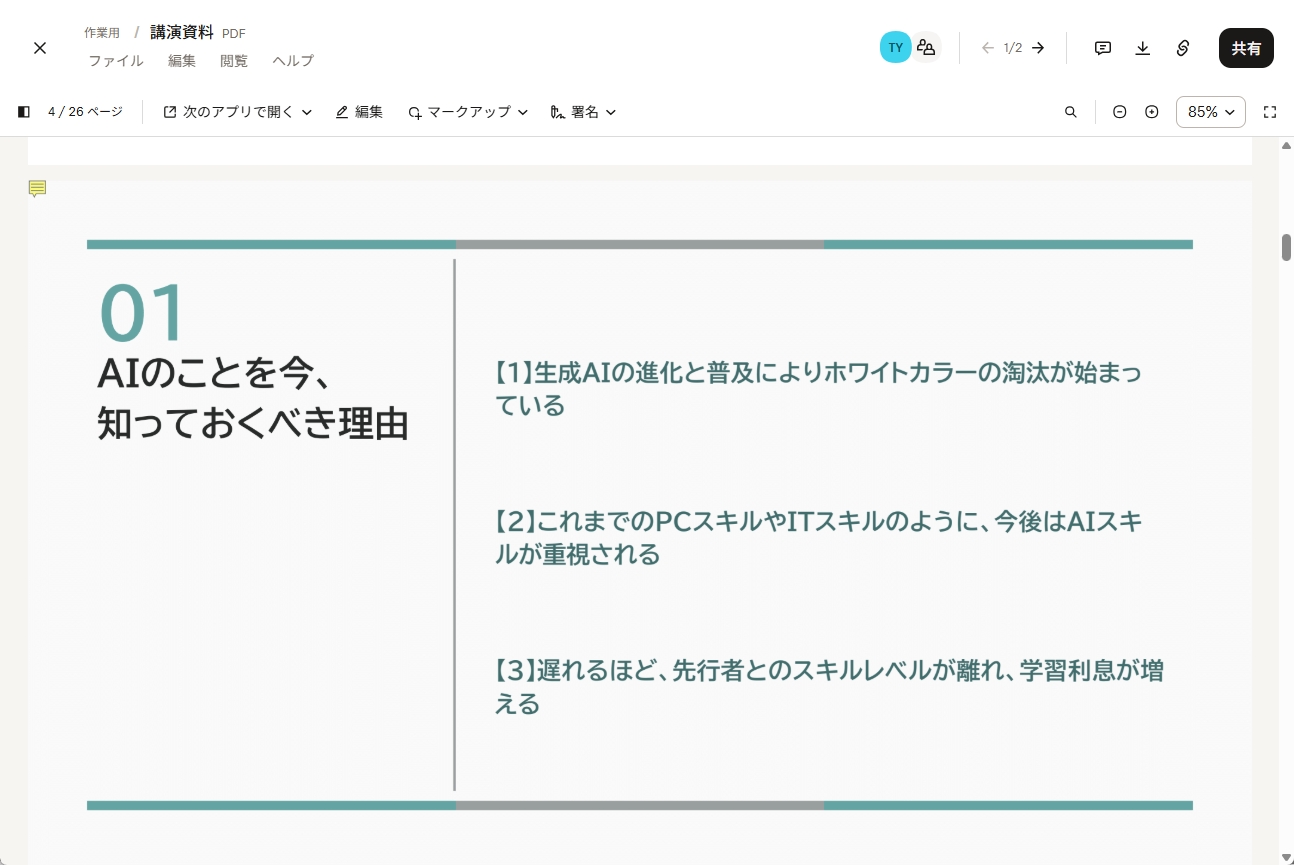Zoom in with the plus icon
This screenshot has height=865, width=1294.
click(1152, 112)
